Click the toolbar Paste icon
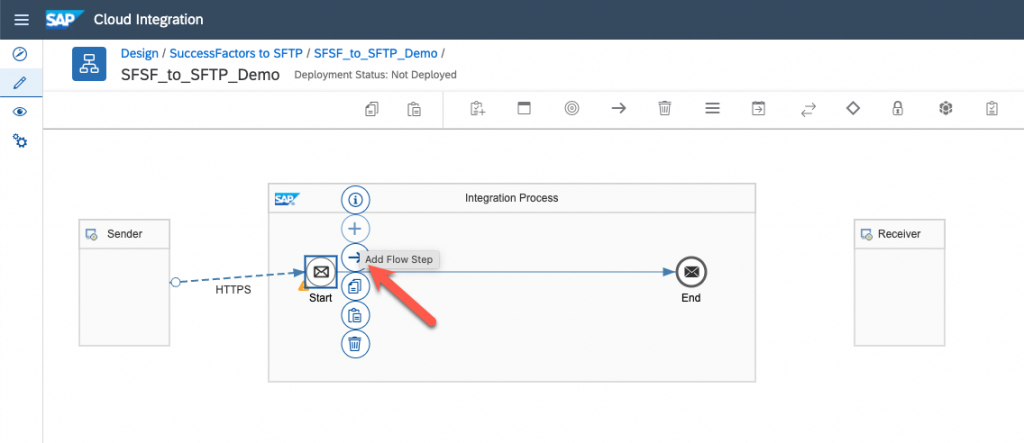The height and width of the screenshot is (443, 1024). pyautogui.click(x=414, y=109)
